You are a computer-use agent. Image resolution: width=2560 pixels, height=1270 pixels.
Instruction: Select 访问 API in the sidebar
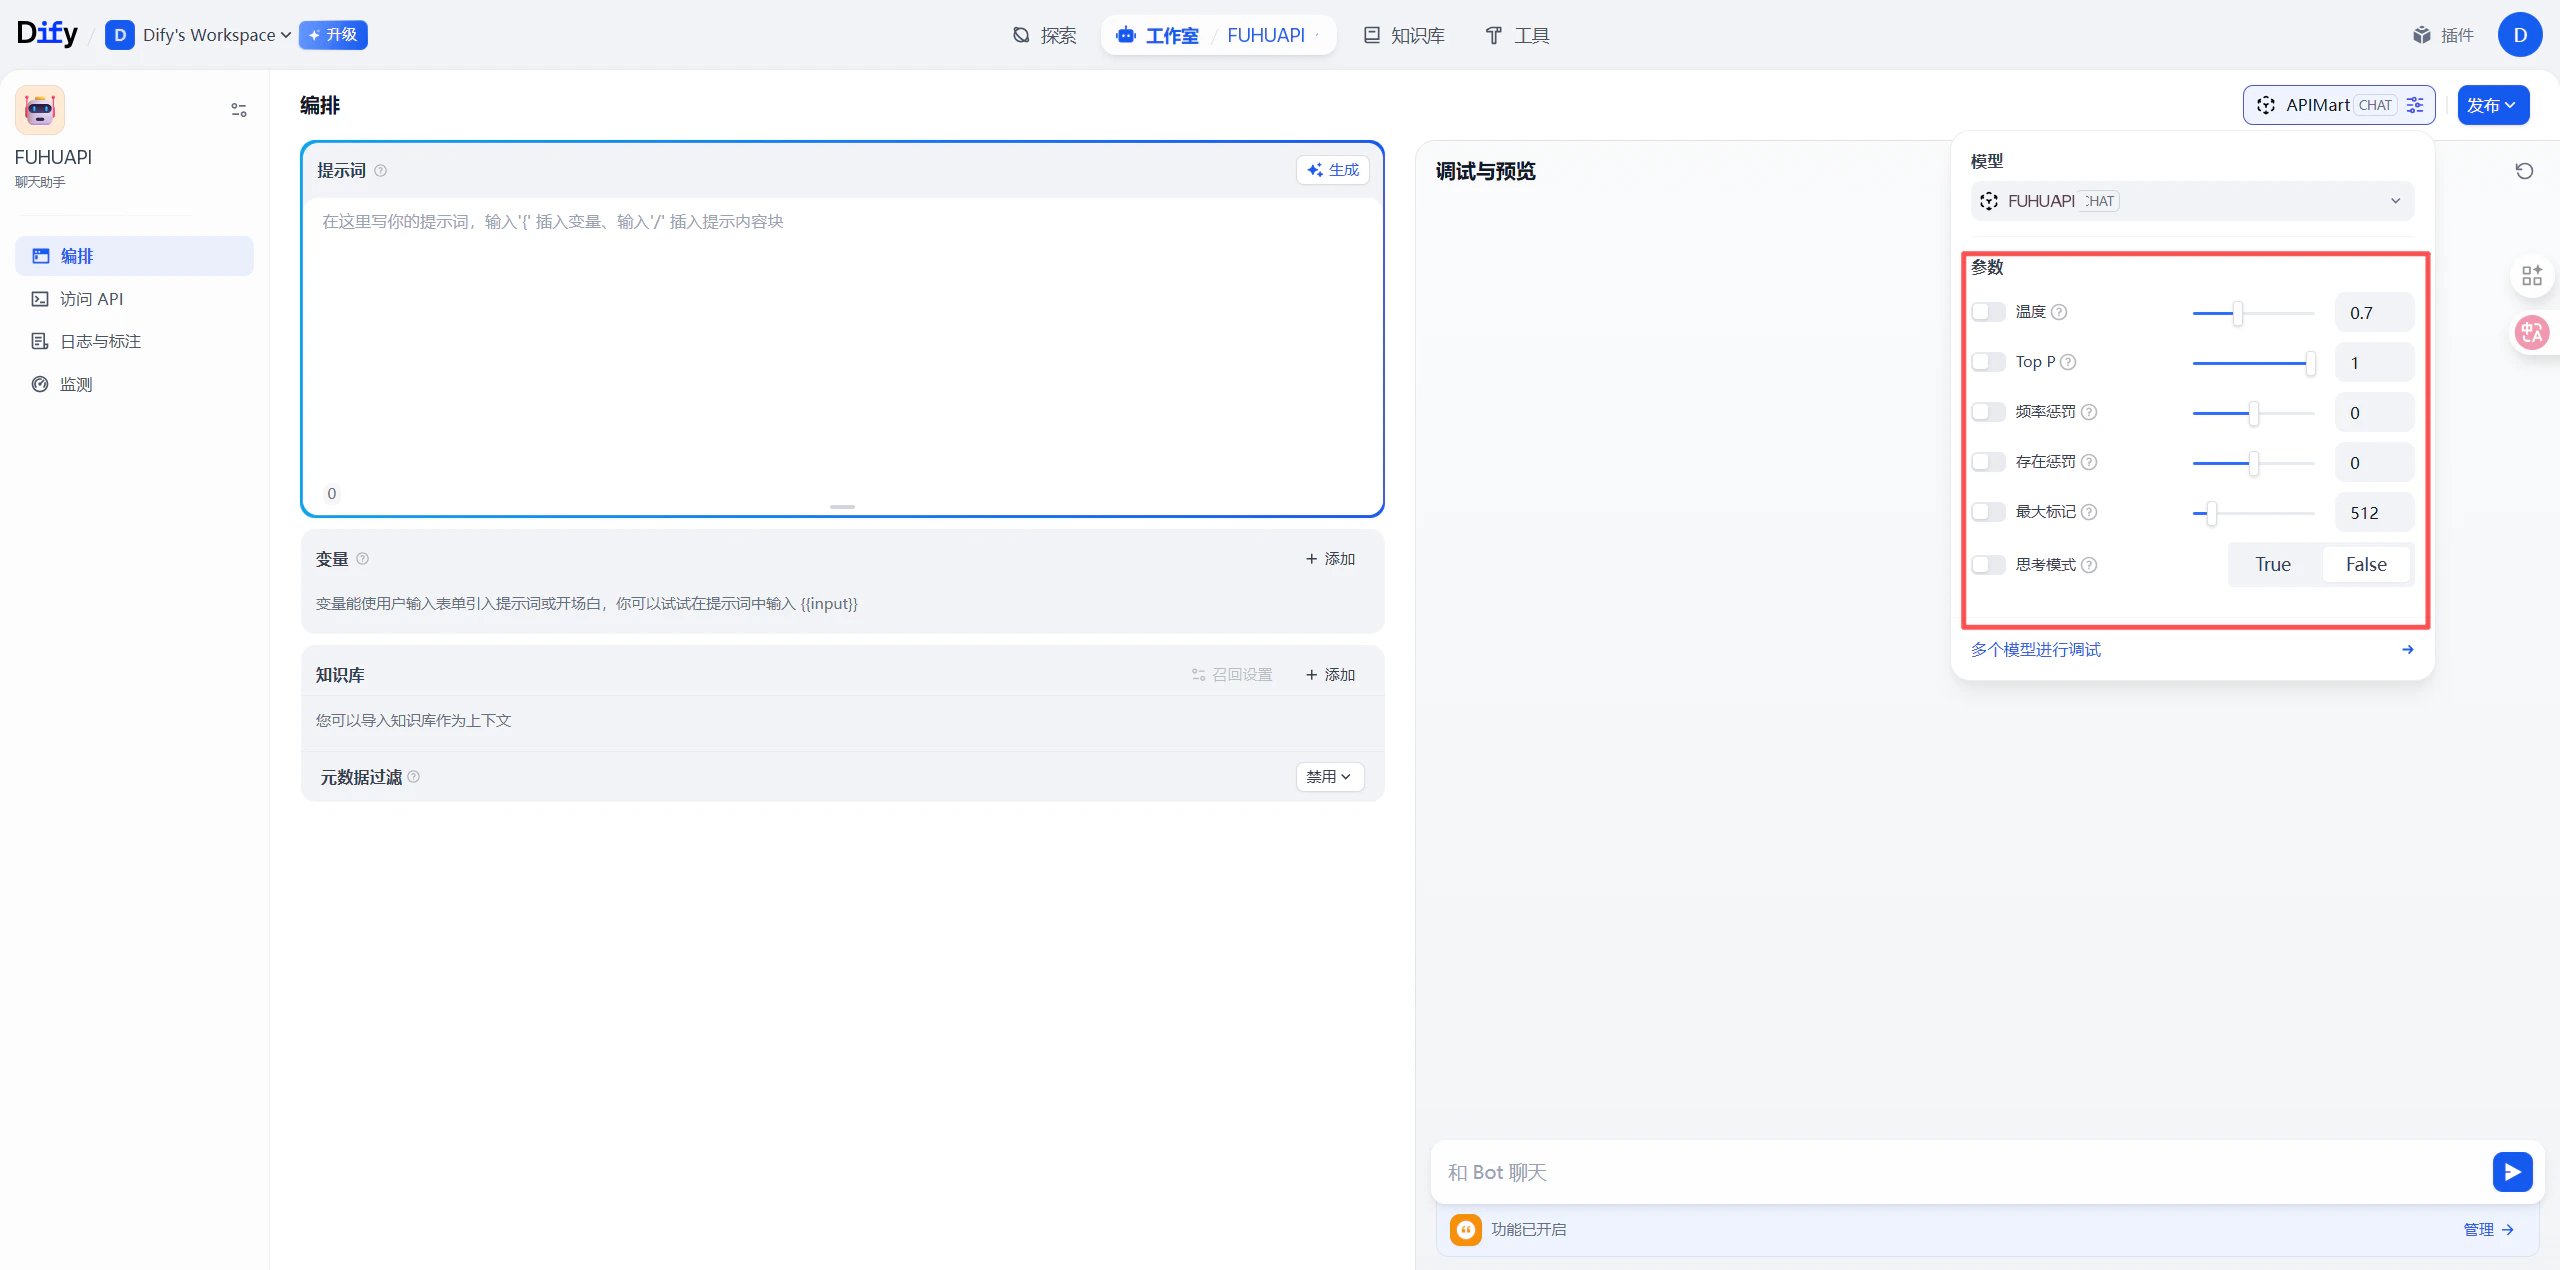coord(134,299)
